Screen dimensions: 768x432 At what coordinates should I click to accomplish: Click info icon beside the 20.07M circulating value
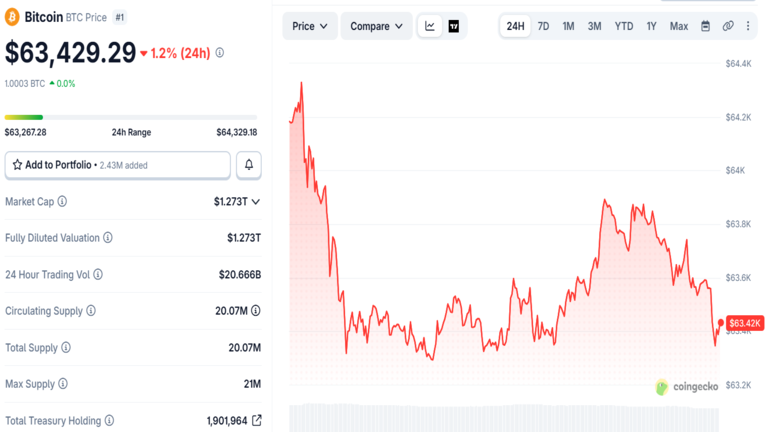256,311
